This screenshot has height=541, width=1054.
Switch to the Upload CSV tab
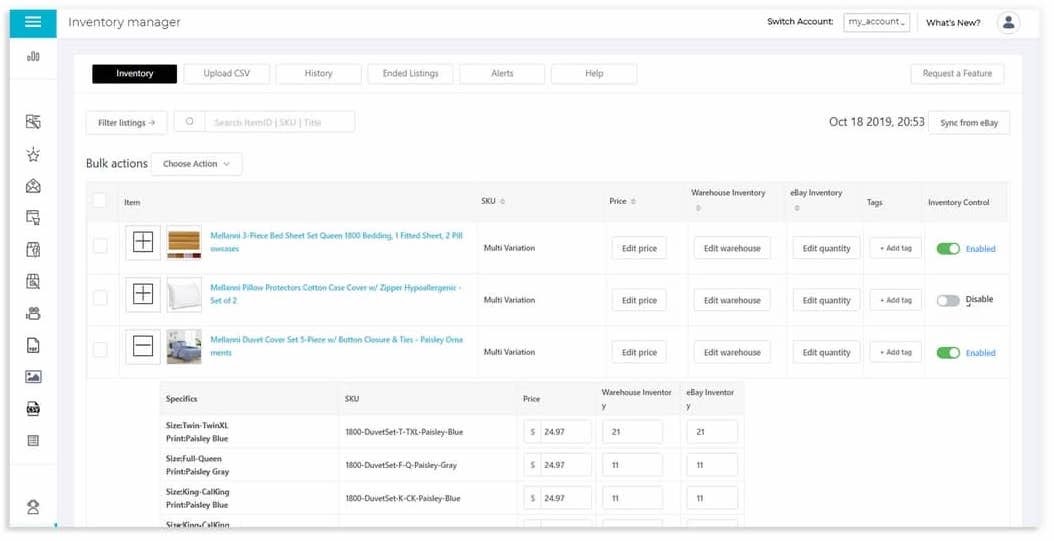227,73
